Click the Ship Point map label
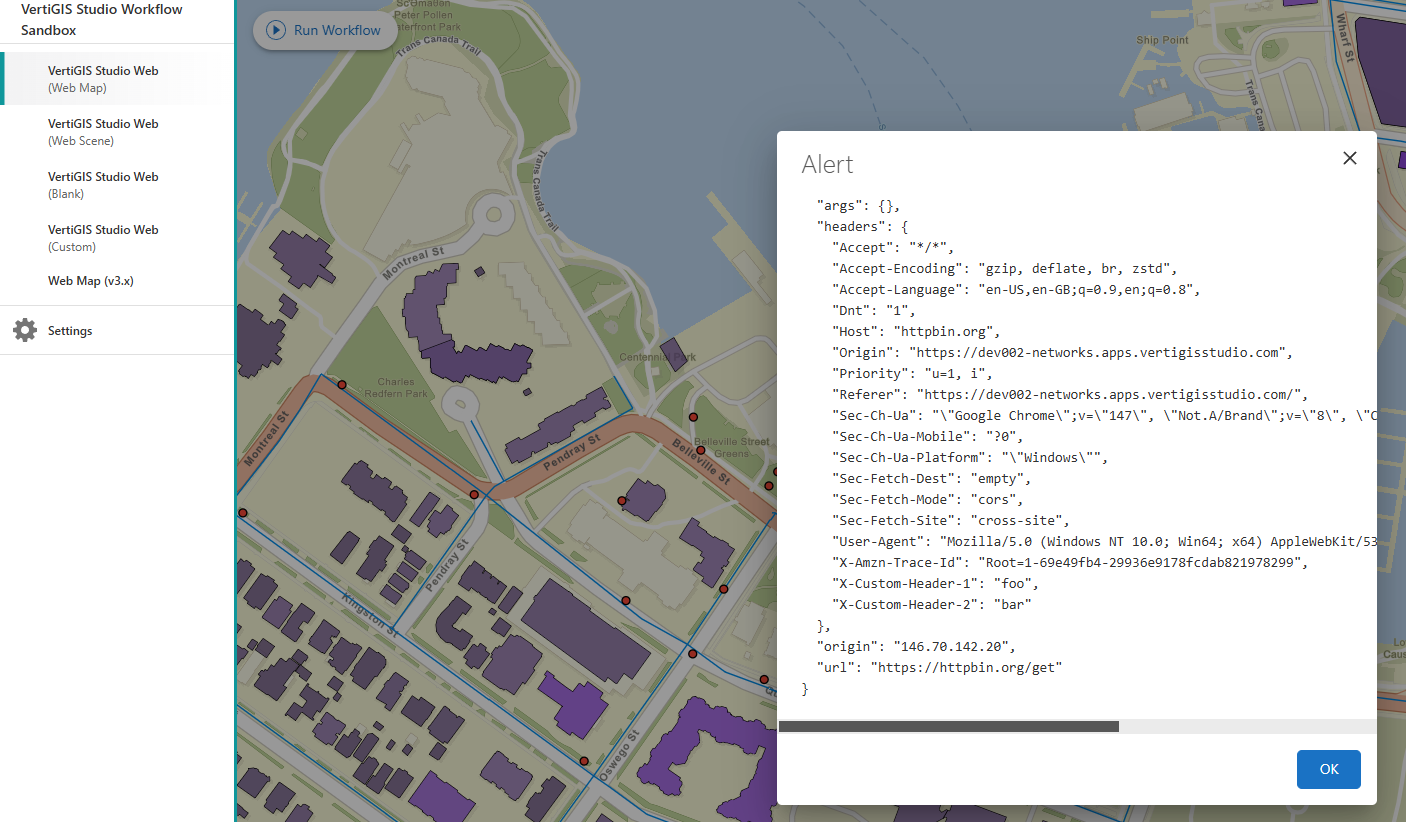This screenshot has width=1406, height=822. pyautogui.click(x=1162, y=40)
